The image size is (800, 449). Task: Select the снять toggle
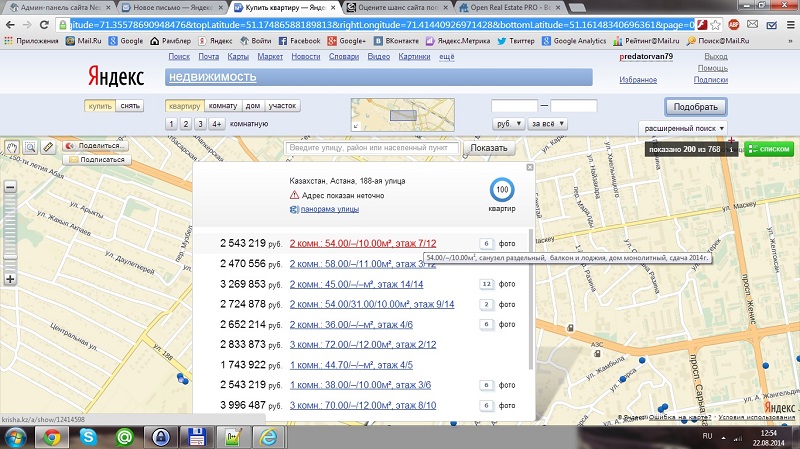(130, 106)
